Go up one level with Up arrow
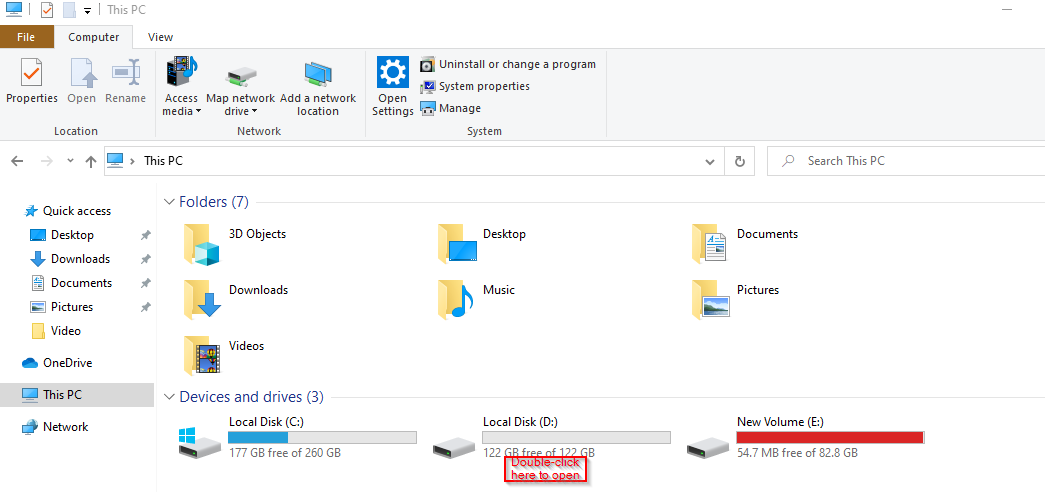 pyautogui.click(x=91, y=161)
